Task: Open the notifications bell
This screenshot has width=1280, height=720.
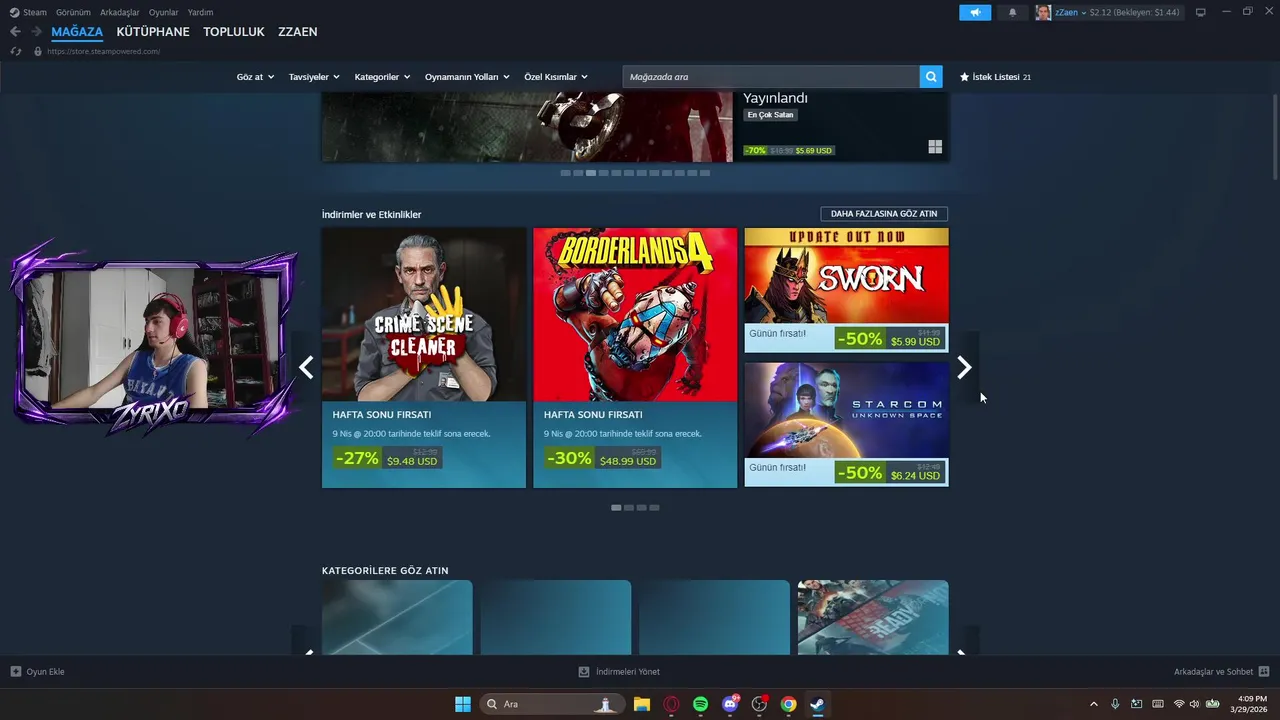Action: (1012, 12)
